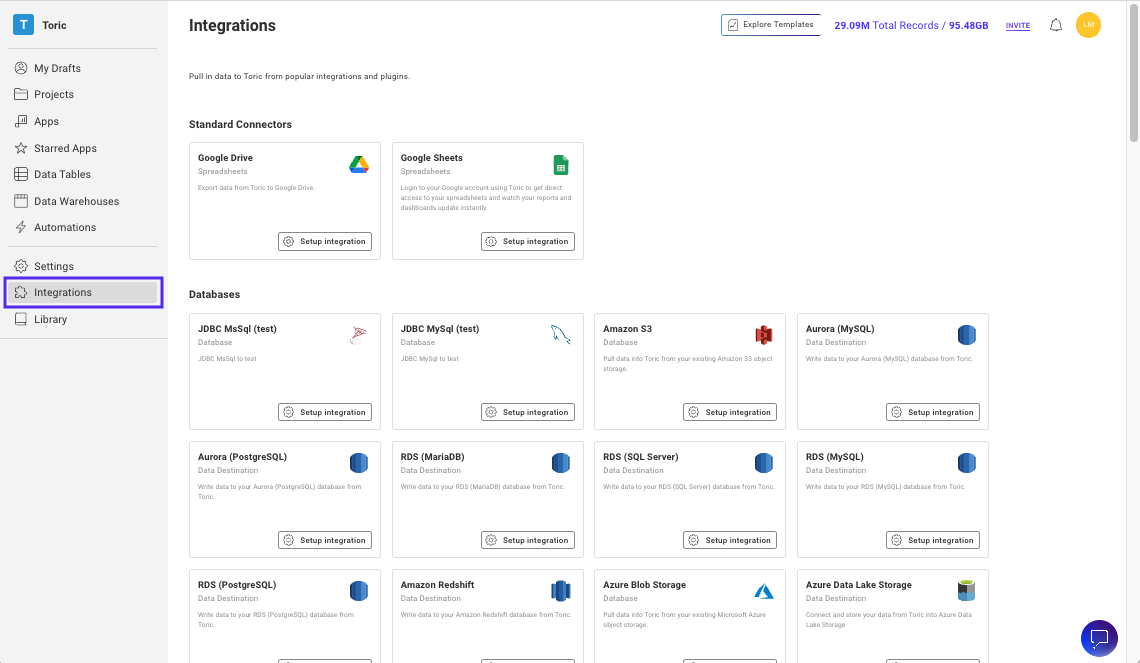The image size is (1140, 663).
Task: Click the Automations lightning icon
Action: pos(21,227)
